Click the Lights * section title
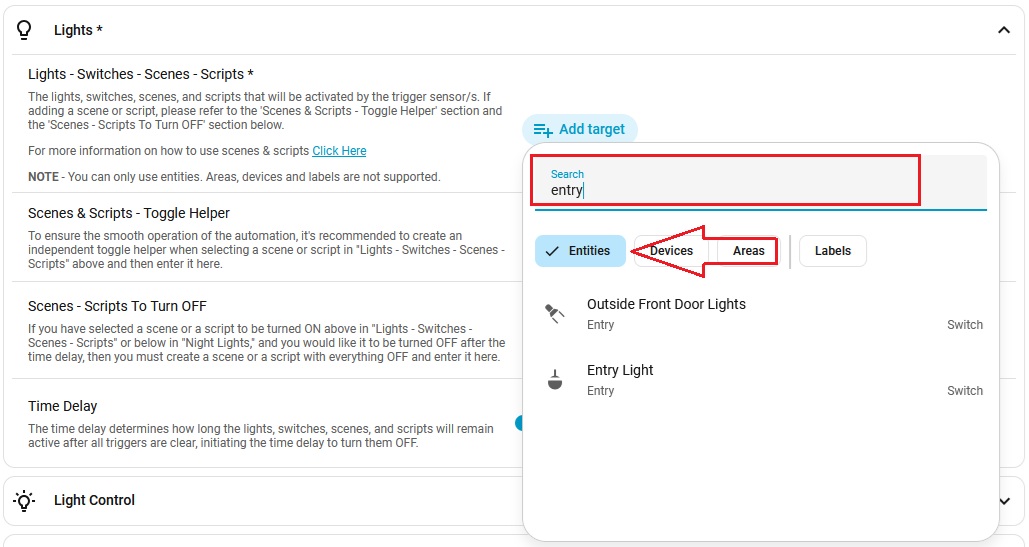The width and height of the screenshot is (1029, 547). 78,30
